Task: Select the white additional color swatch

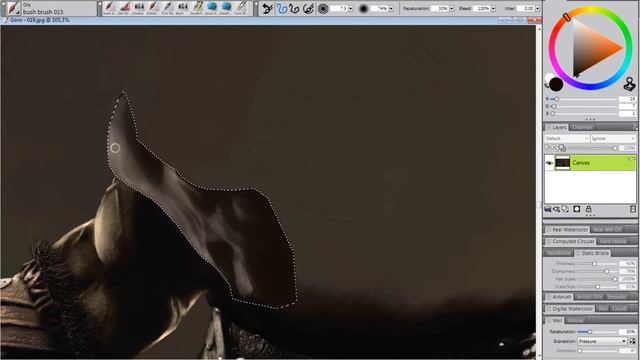Action: coord(549,78)
